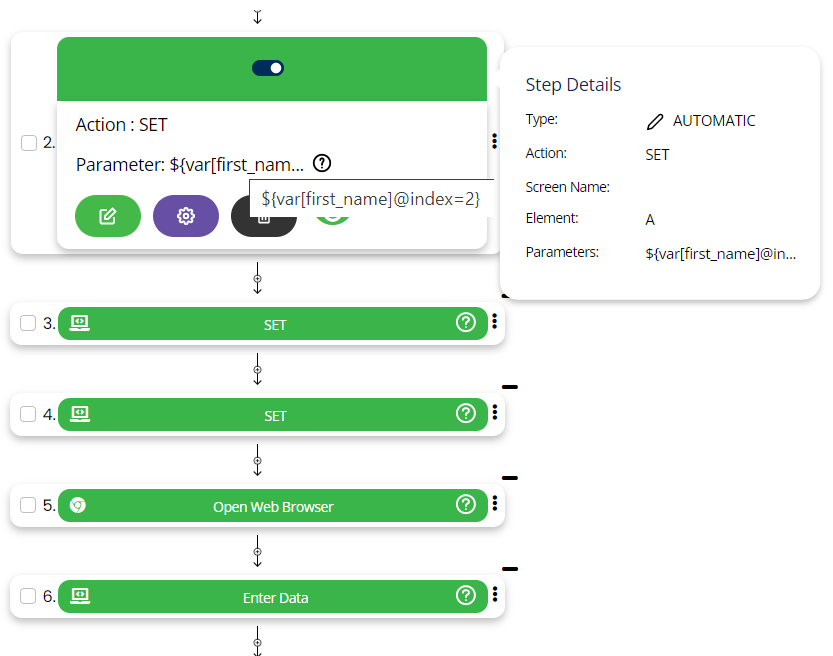Click the help icon next to Parameter

[x=321, y=163]
